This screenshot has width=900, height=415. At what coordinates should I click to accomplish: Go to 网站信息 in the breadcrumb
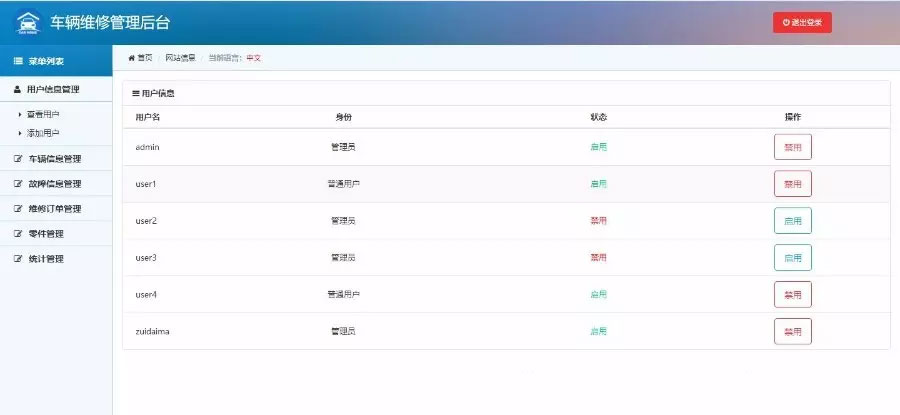click(180, 58)
